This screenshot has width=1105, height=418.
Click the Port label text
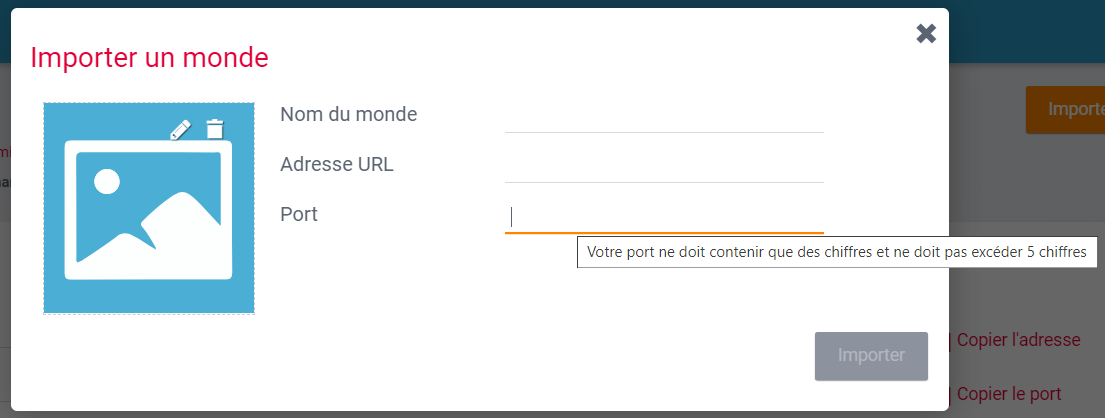299,214
